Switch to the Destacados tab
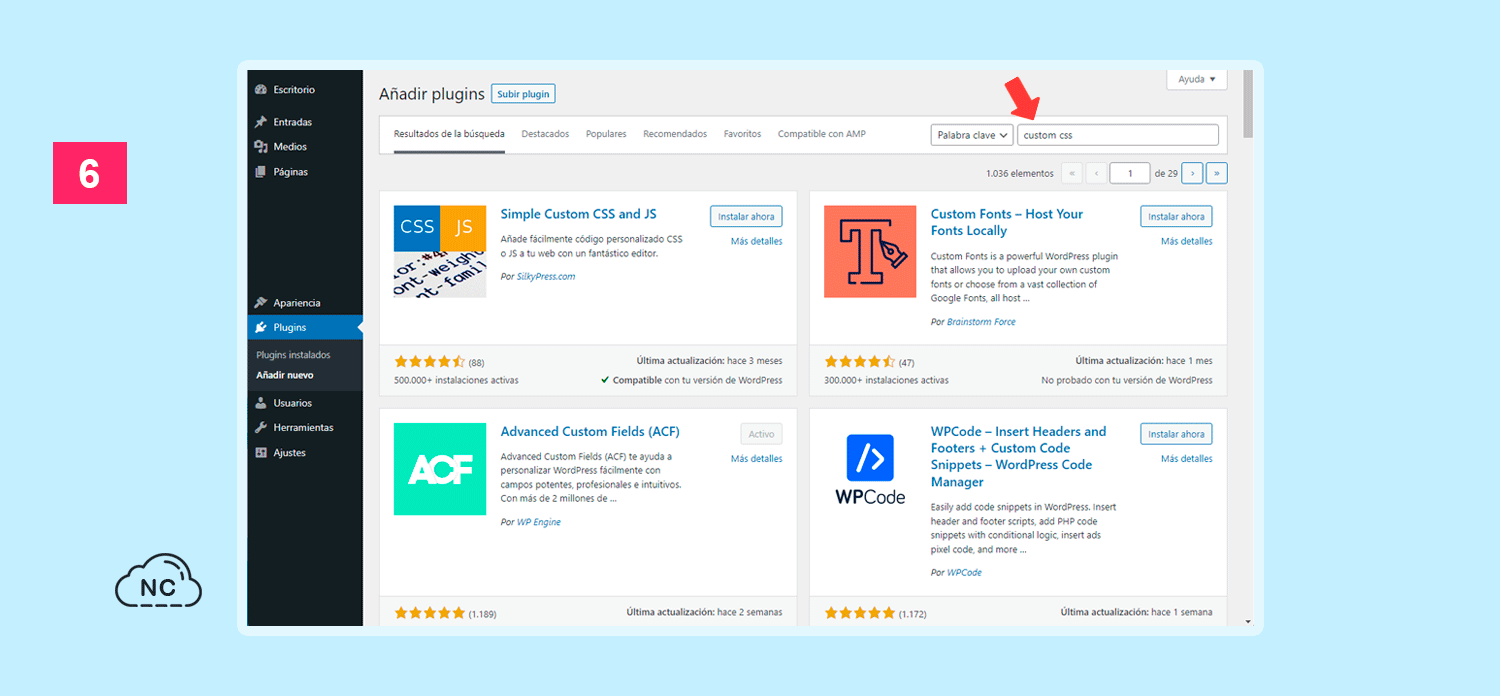 coord(545,134)
